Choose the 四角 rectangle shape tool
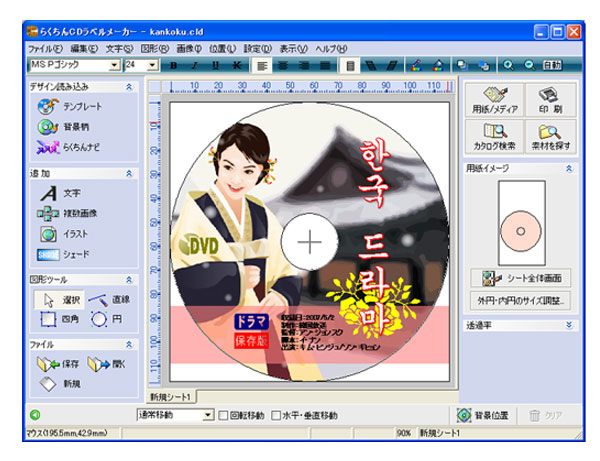Image resolution: width=600 pixels, height=461 pixels. (59, 319)
